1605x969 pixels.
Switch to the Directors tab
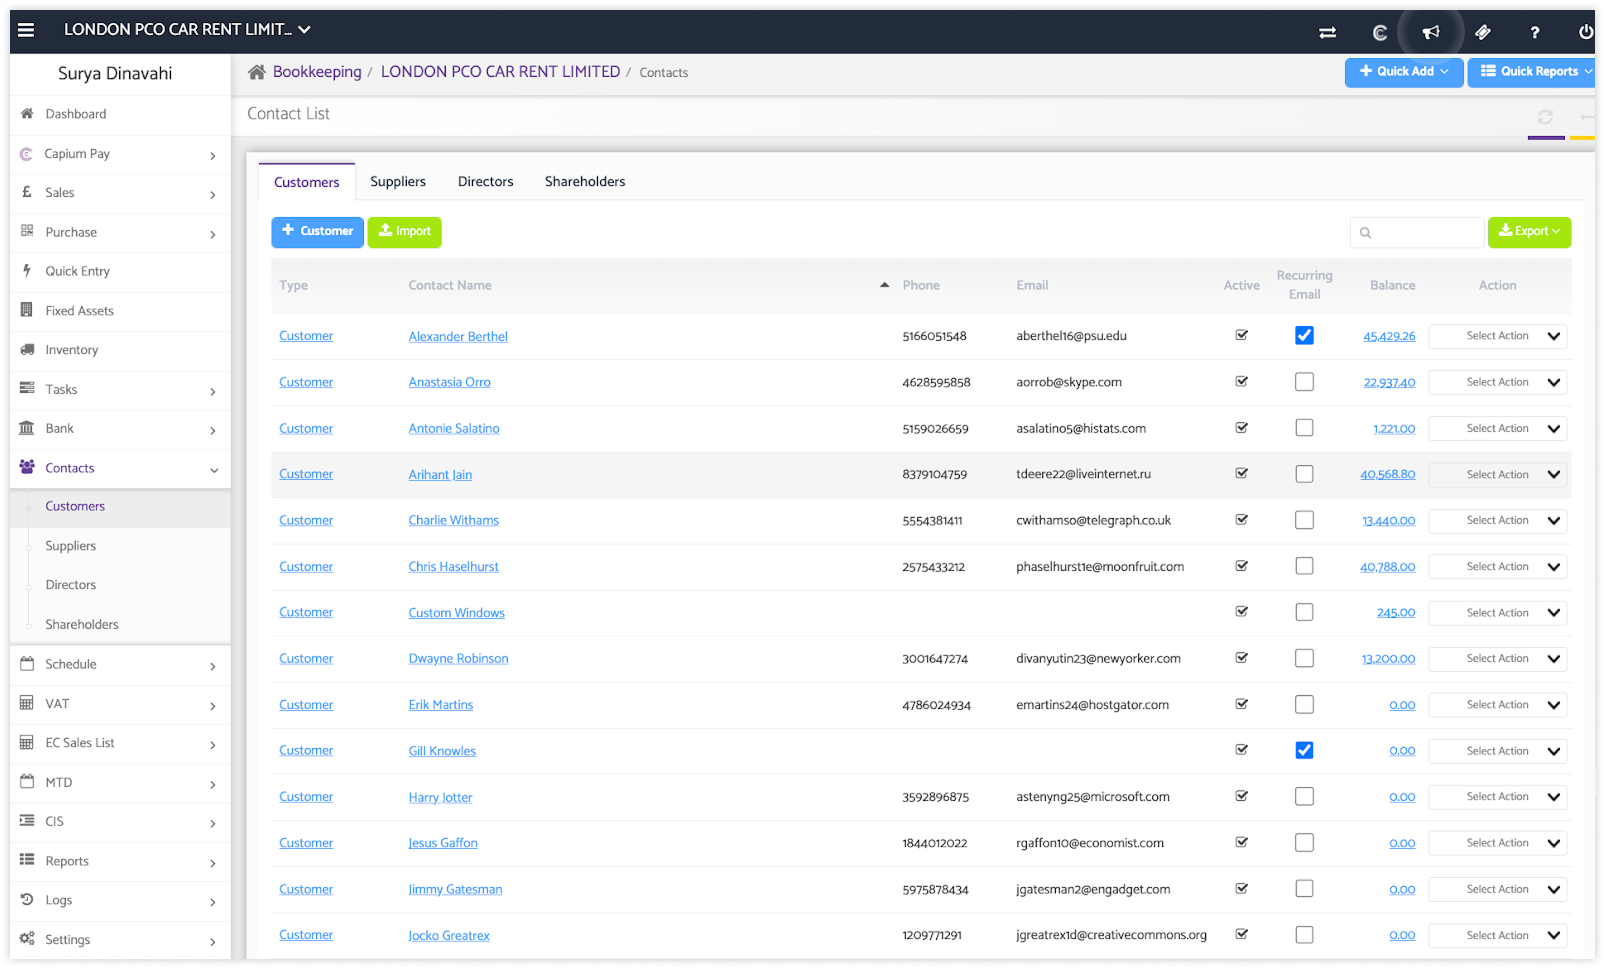(486, 182)
